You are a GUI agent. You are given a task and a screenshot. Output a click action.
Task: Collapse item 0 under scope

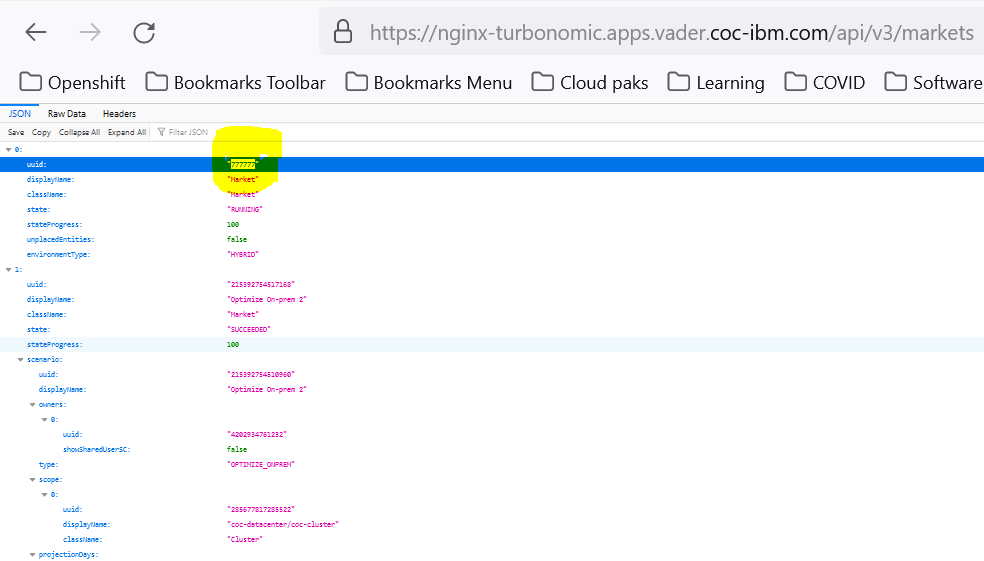click(x=45, y=494)
